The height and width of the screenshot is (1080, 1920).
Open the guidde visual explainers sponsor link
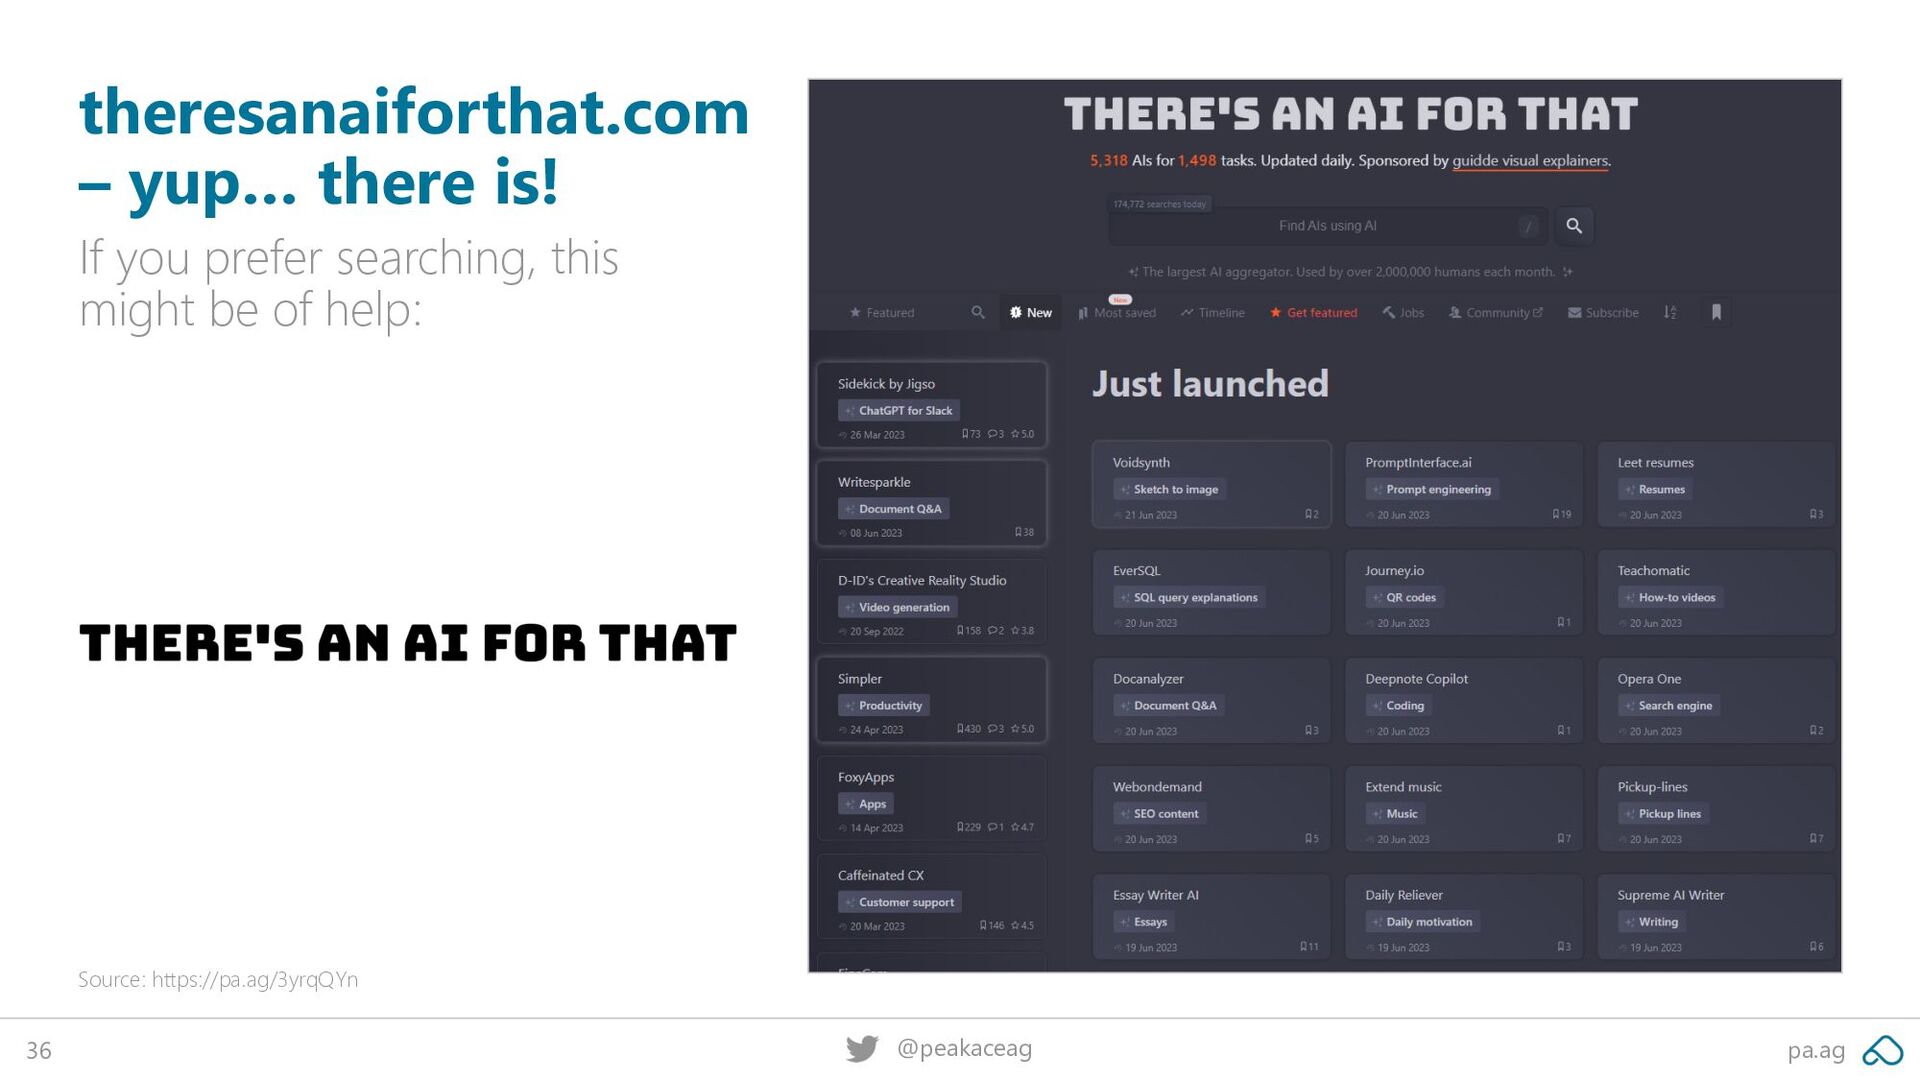click(1530, 161)
